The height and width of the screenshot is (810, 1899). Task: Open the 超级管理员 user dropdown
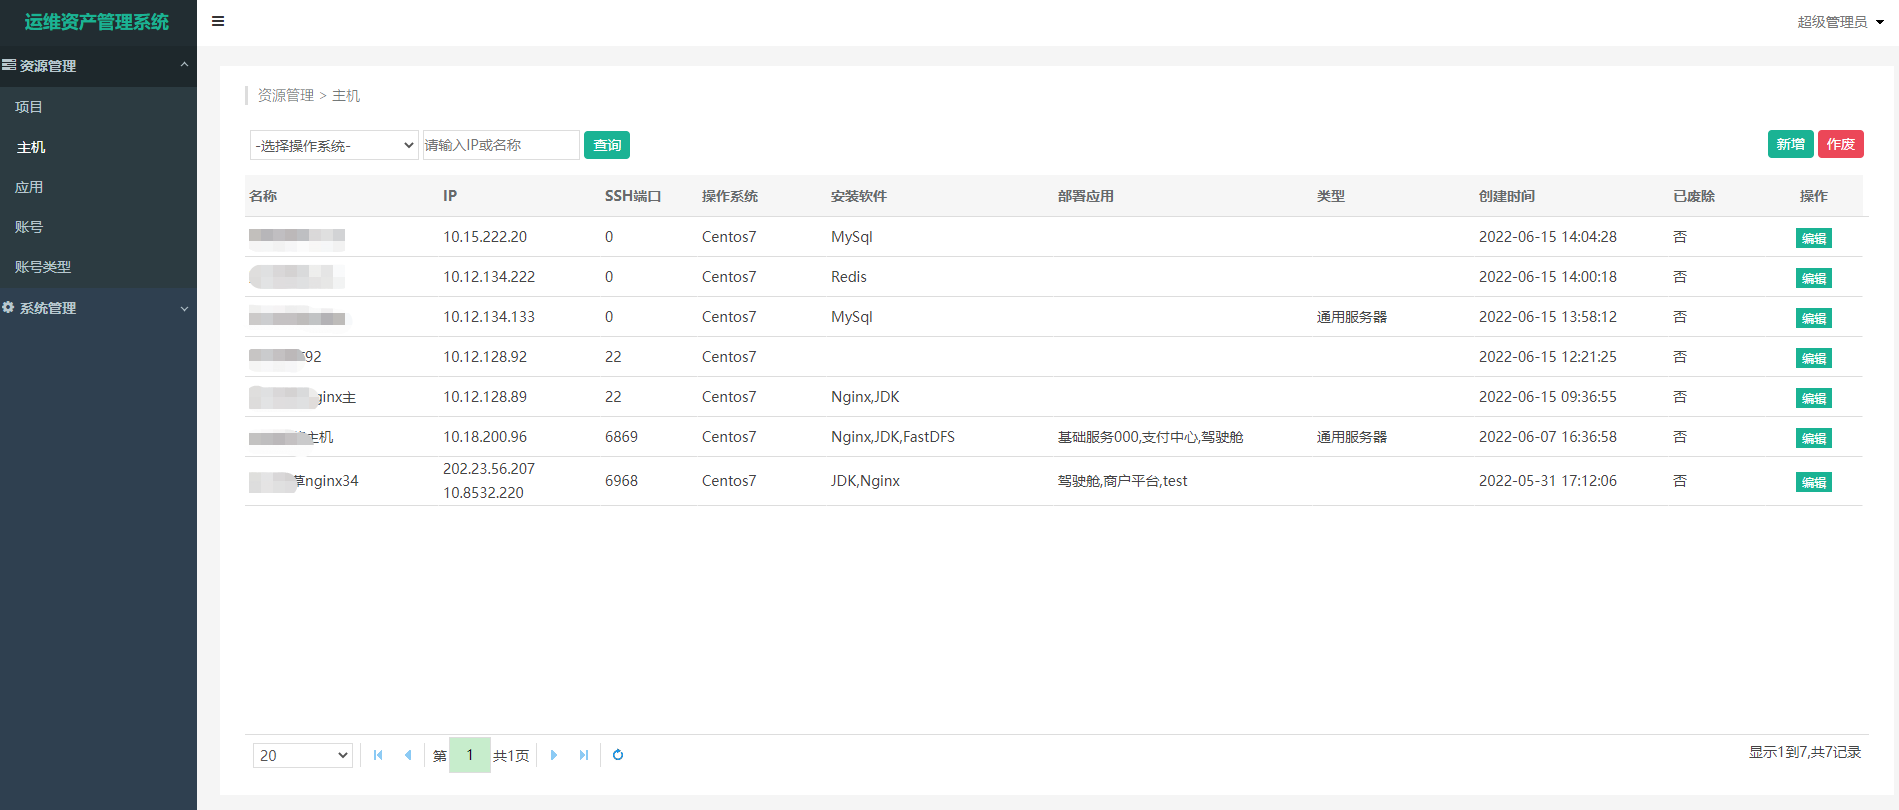click(x=1840, y=22)
